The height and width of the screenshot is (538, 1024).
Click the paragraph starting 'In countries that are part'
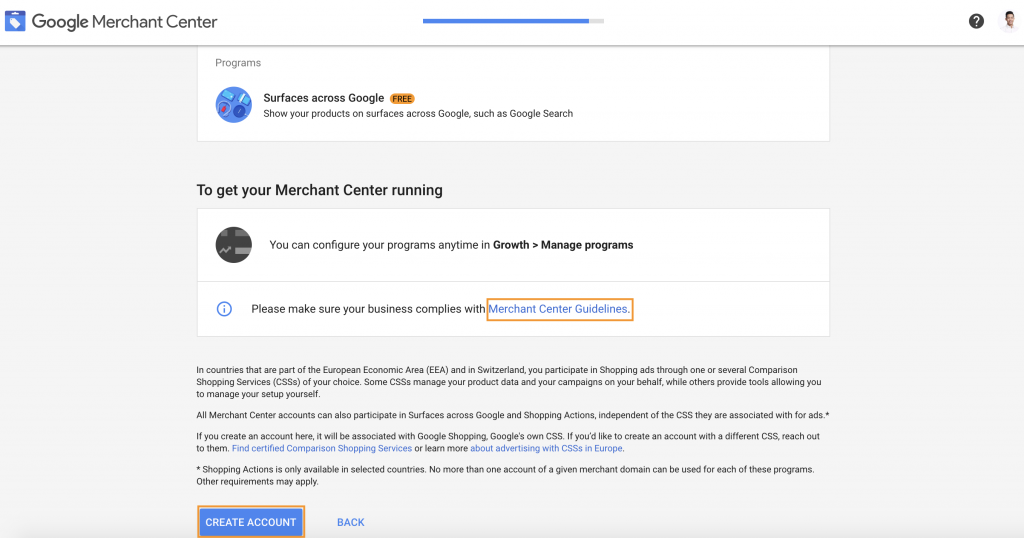tap(509, 382)
